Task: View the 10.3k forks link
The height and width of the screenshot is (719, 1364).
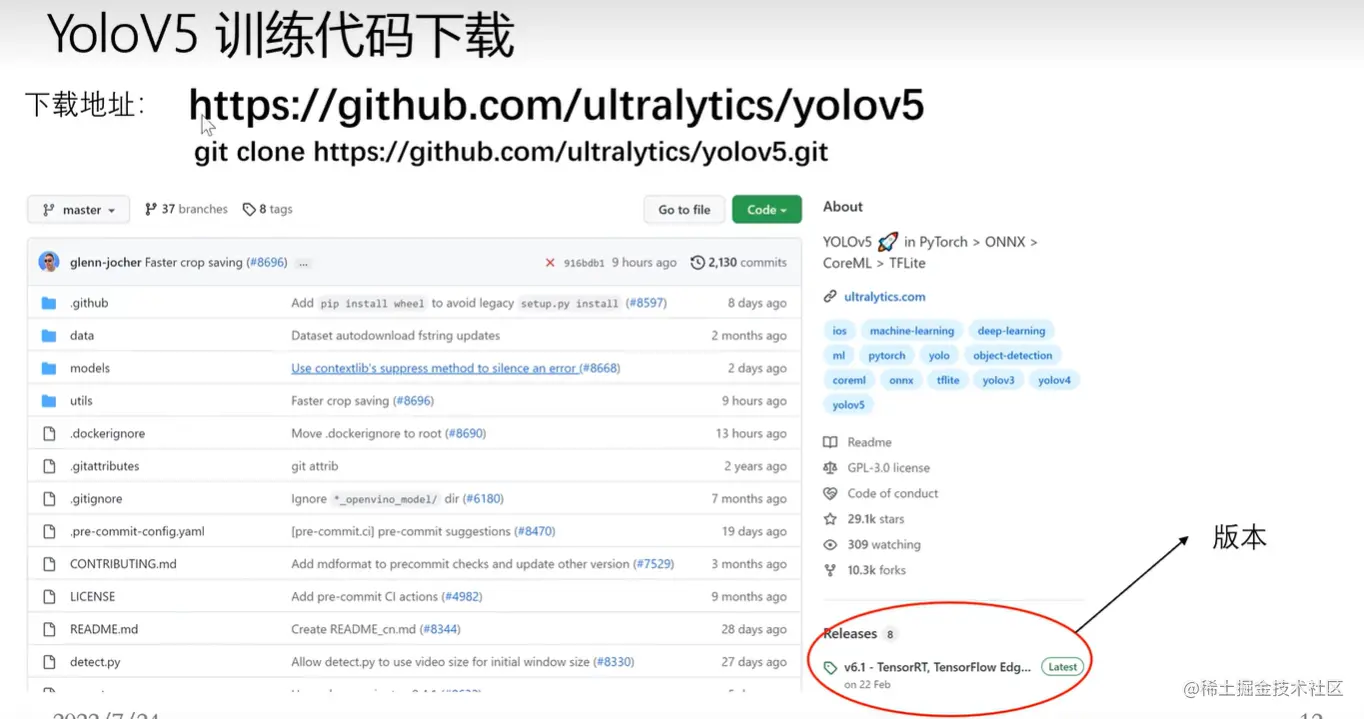Action: [x=877, y=570]
